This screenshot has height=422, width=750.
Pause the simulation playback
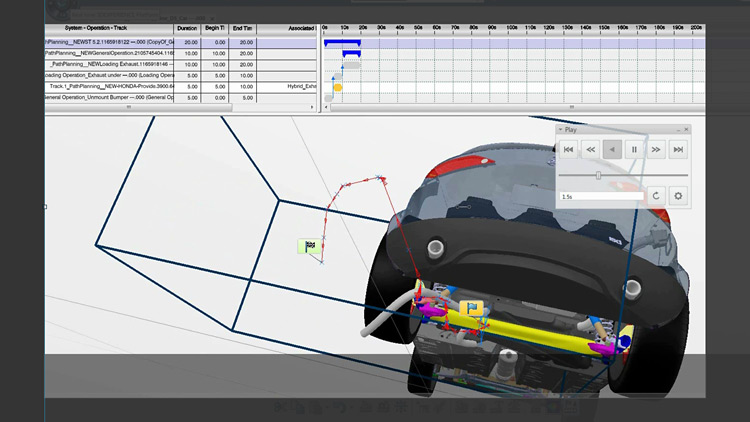point(634,149)
